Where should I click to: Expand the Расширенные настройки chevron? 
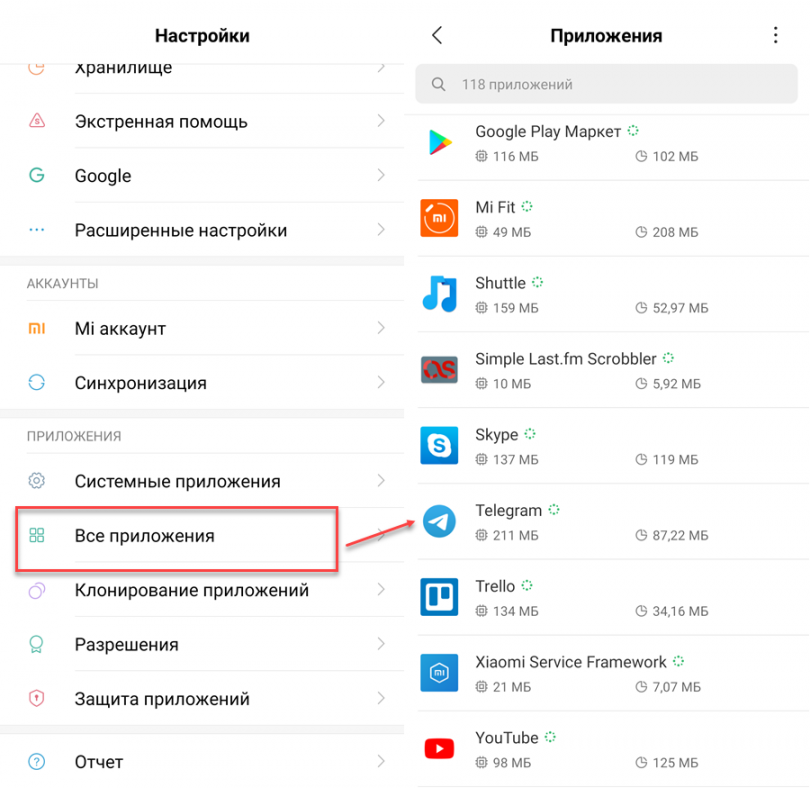click(x=381, y=229)
